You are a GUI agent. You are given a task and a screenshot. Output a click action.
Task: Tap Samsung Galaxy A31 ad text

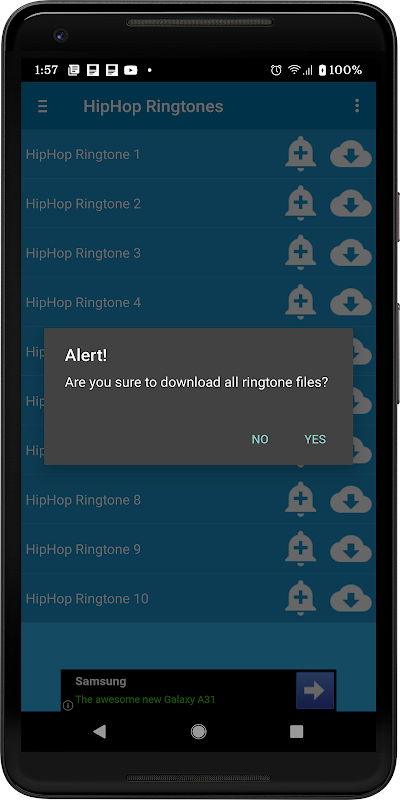click(x=145, y=699)
